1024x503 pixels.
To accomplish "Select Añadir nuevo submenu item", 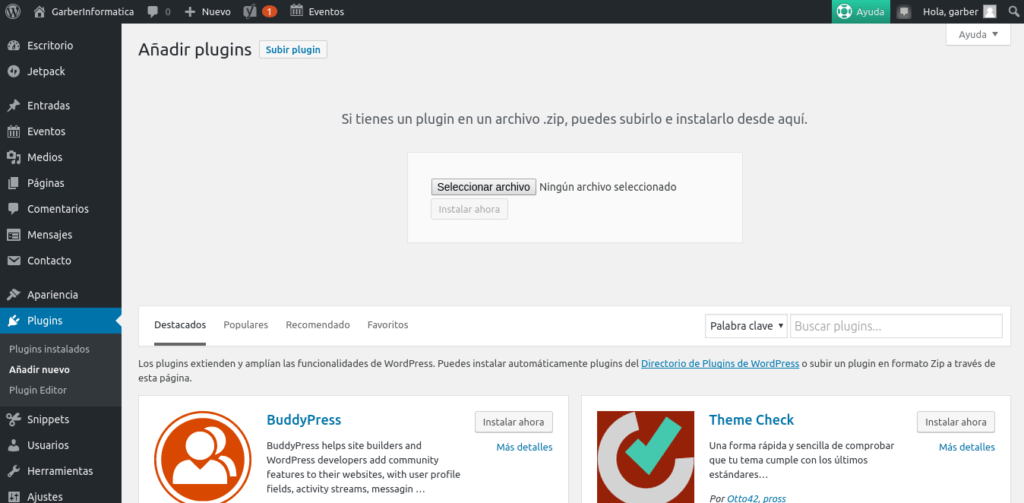I will pos(39,370).
